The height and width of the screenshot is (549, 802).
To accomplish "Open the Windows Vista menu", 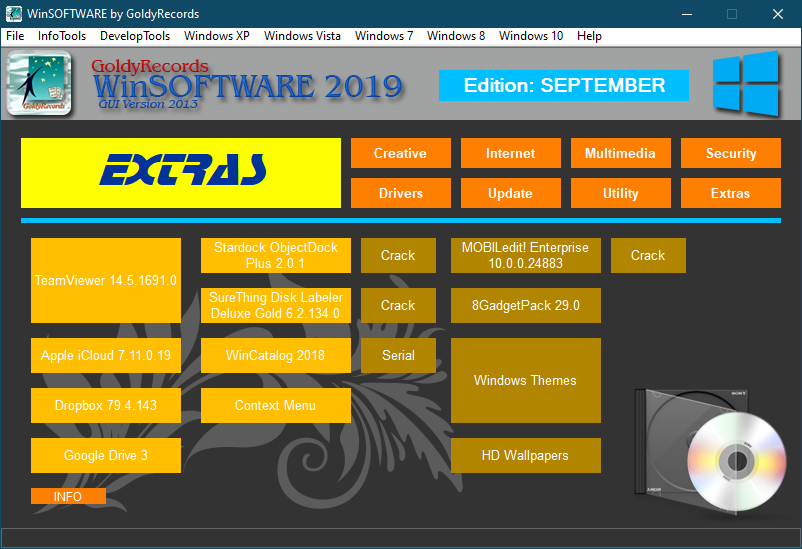I will pos(302,36).
